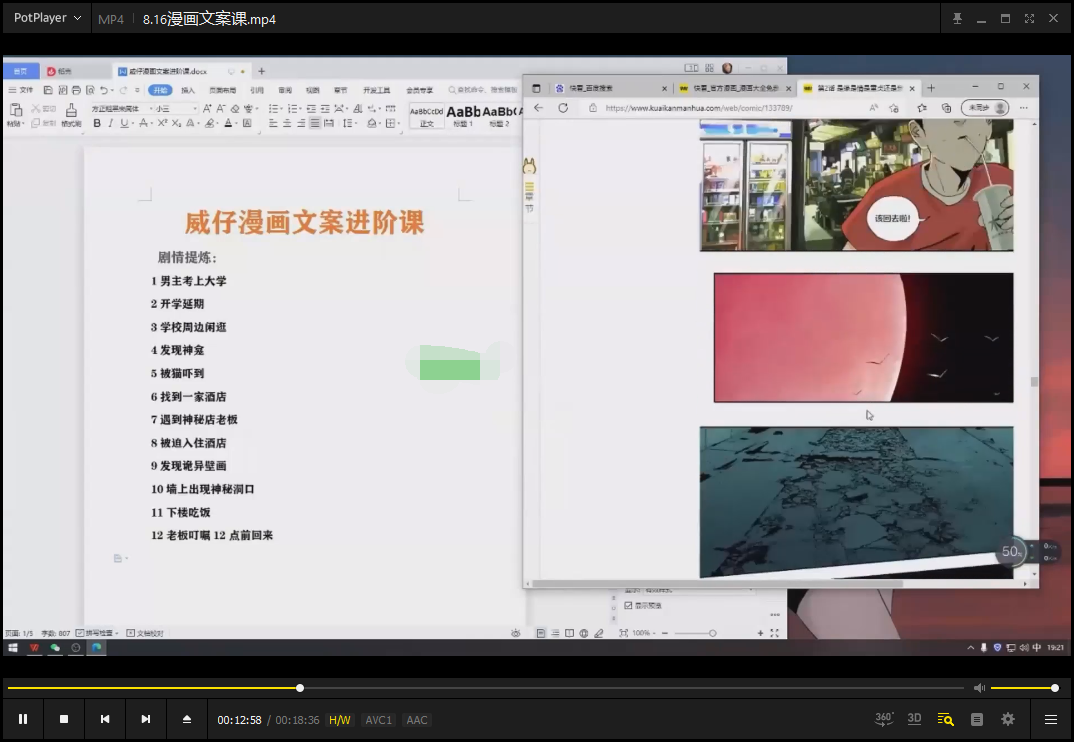Toggle Bold in the WPS toolbar

coord(97,123)
